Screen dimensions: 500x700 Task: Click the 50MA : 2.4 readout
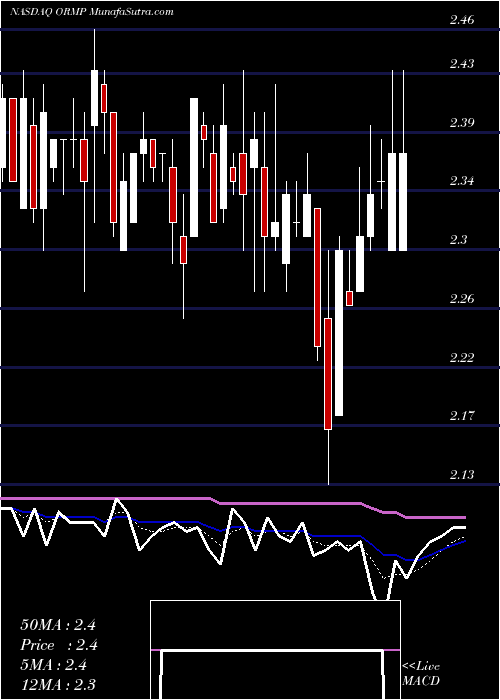(x=58, y=625)
